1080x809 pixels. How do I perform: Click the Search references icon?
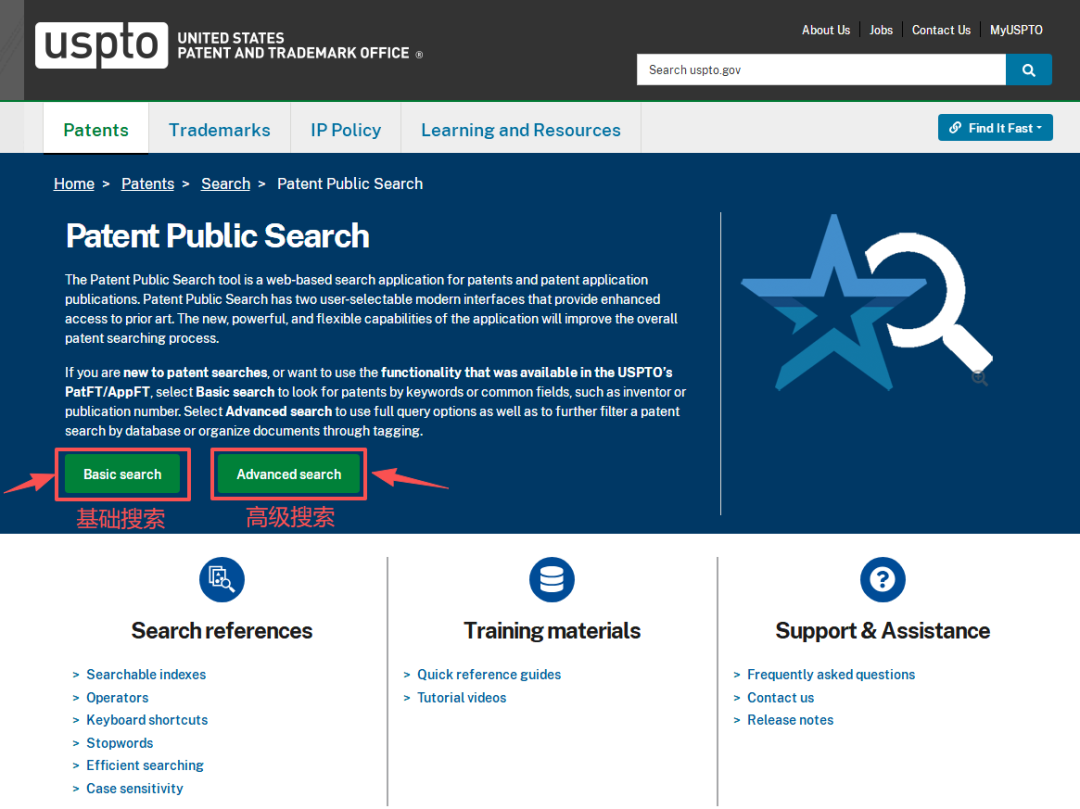(x=222, y=580)
